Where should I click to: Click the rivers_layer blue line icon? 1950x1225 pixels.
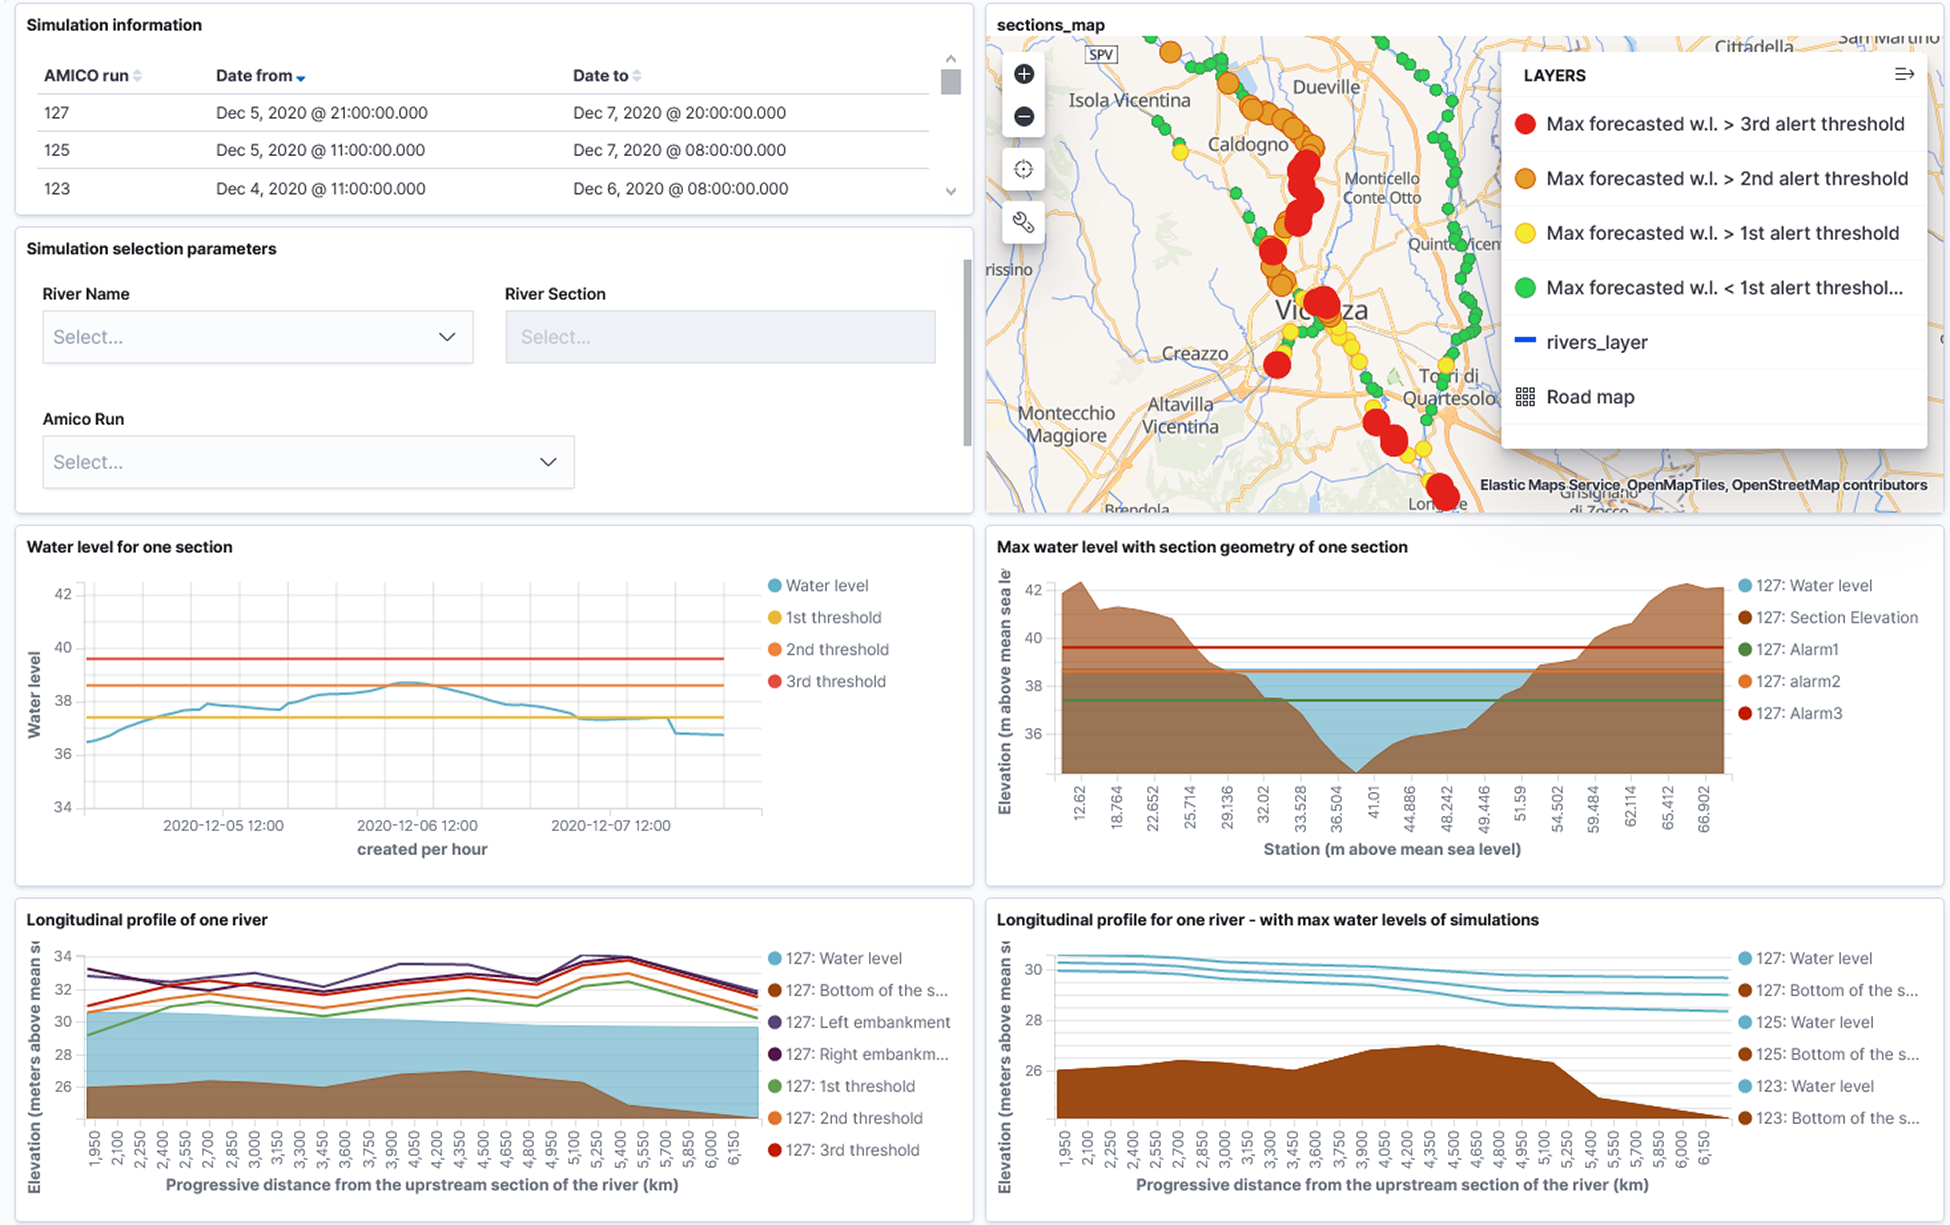(x=1525, y=341)
